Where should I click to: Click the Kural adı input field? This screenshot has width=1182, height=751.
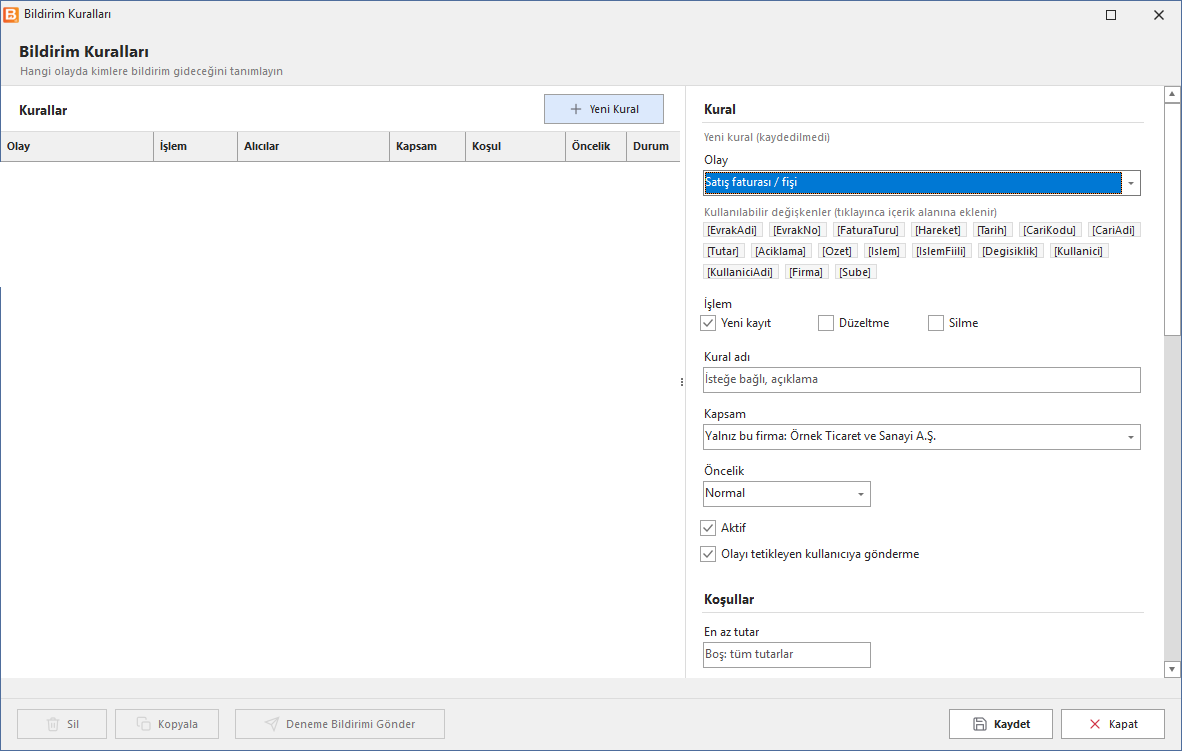click(x=921, y=380)
